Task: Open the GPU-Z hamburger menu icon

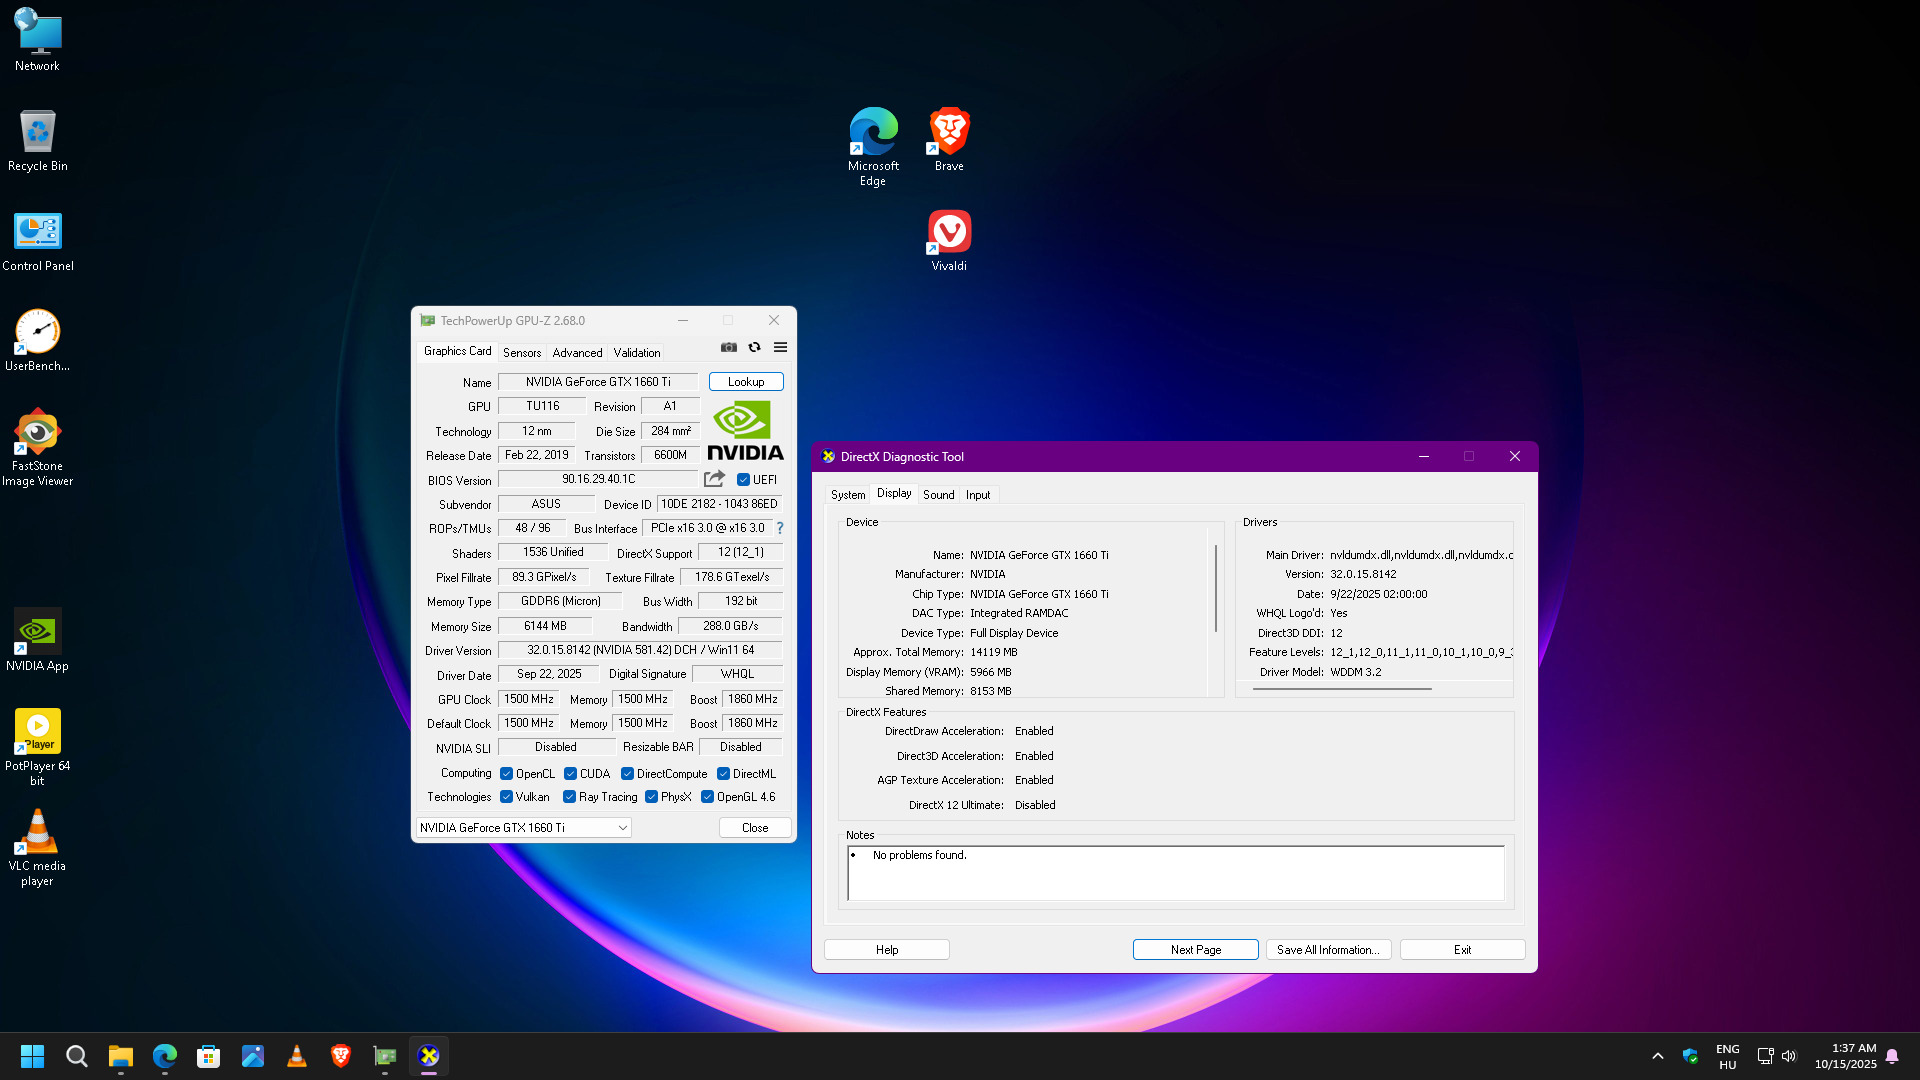Action: click(781, 348)
